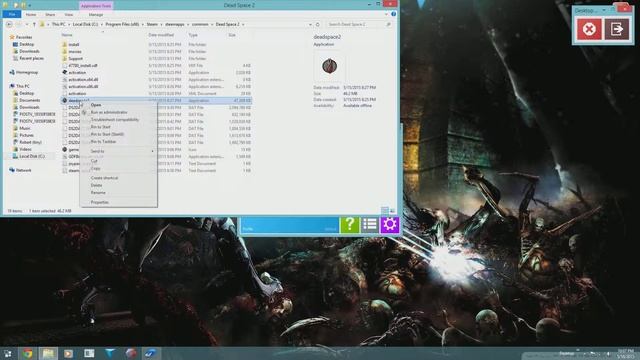Choose Cut in the context menu
This screenshot has width=640, height=360.
tap(94, 161)
